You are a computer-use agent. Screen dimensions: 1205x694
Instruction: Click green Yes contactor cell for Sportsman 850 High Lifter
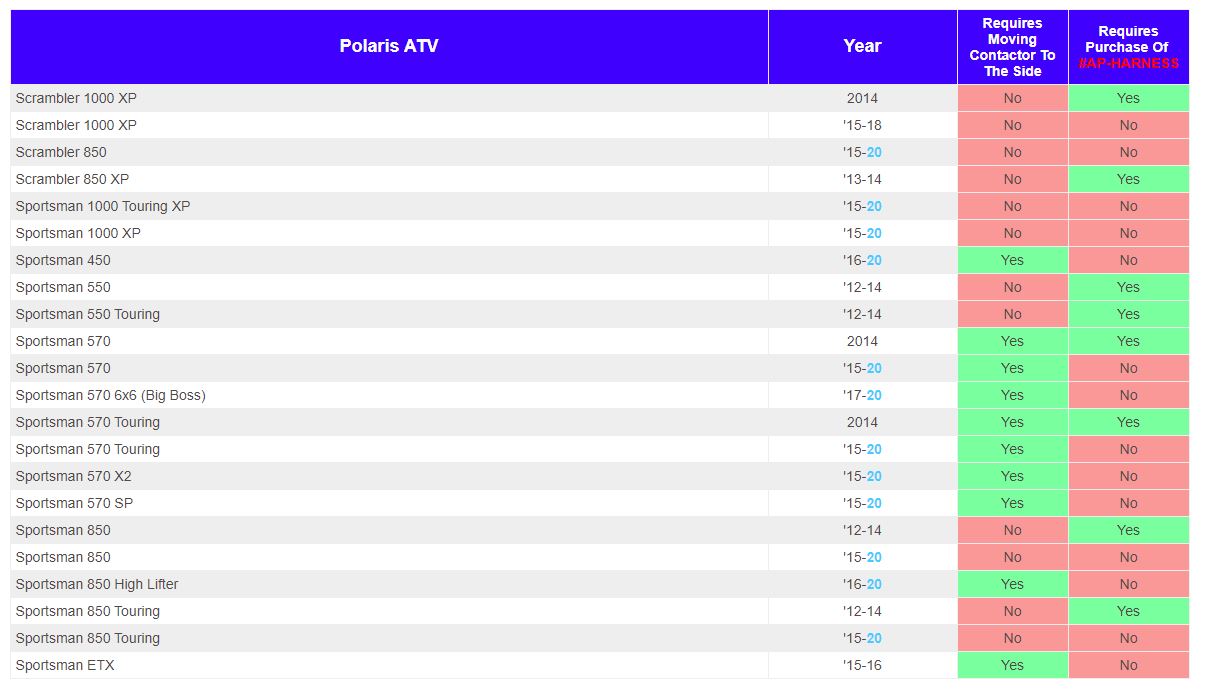tap(1012, 584)
